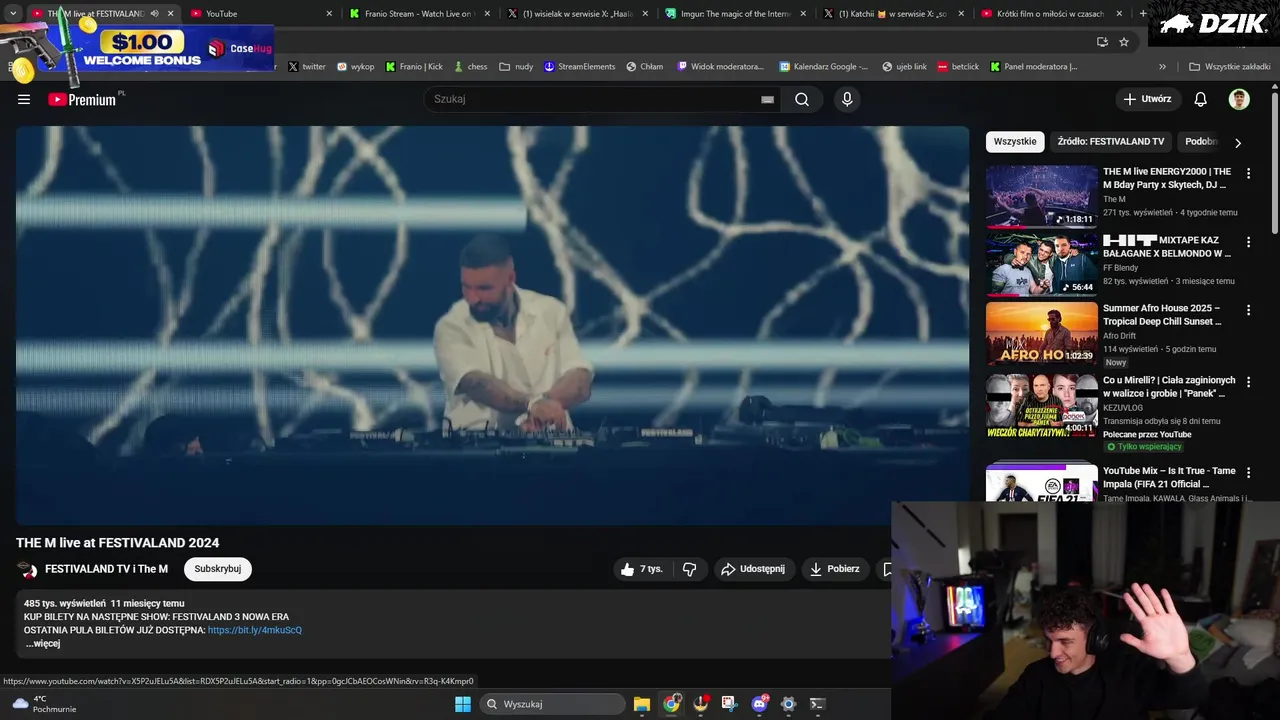Open the notifications bell

(x=1201, y=99)
